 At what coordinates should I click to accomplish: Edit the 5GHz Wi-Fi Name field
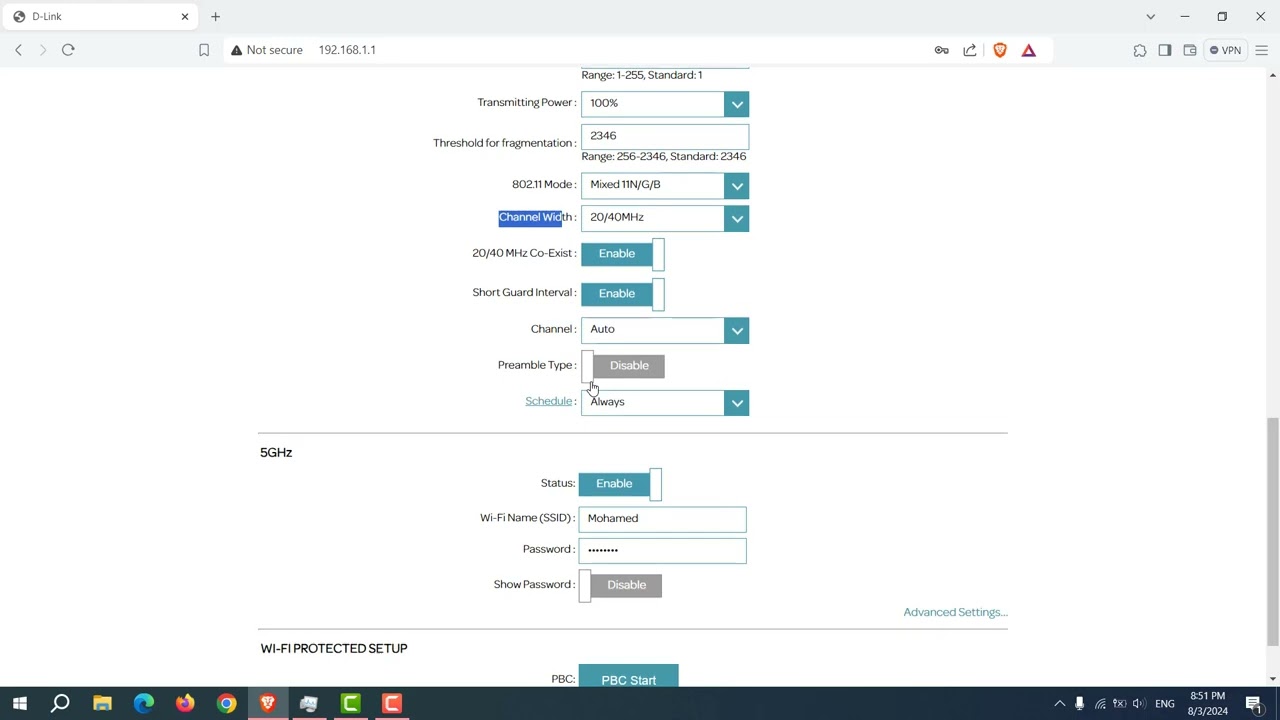662,519
